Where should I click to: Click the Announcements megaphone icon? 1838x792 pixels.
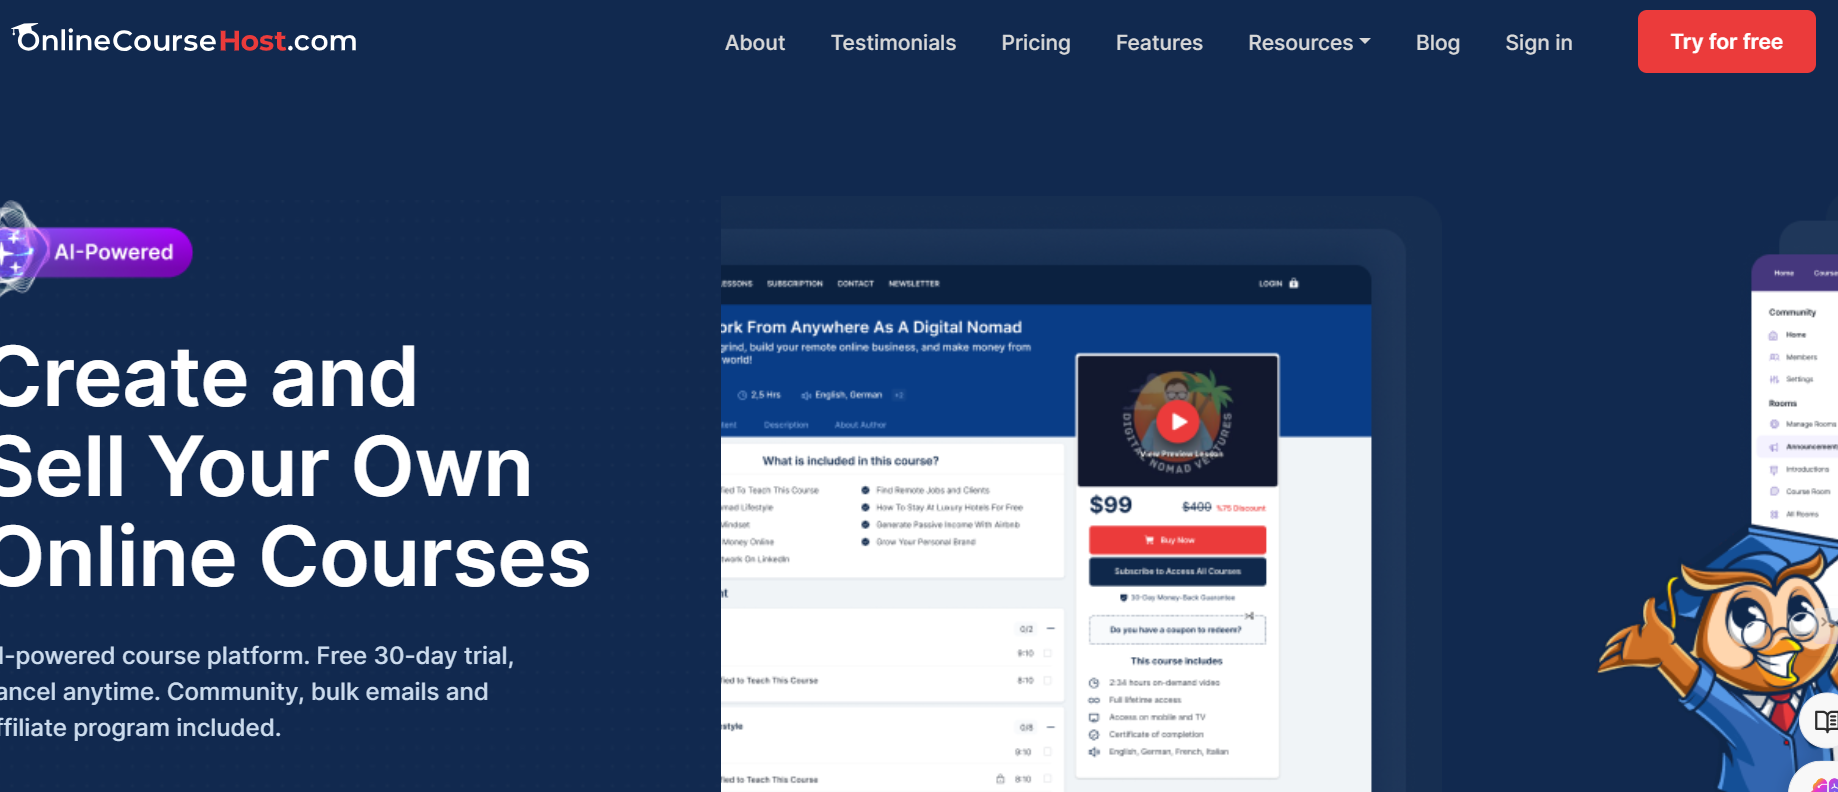pos(1774,447)
